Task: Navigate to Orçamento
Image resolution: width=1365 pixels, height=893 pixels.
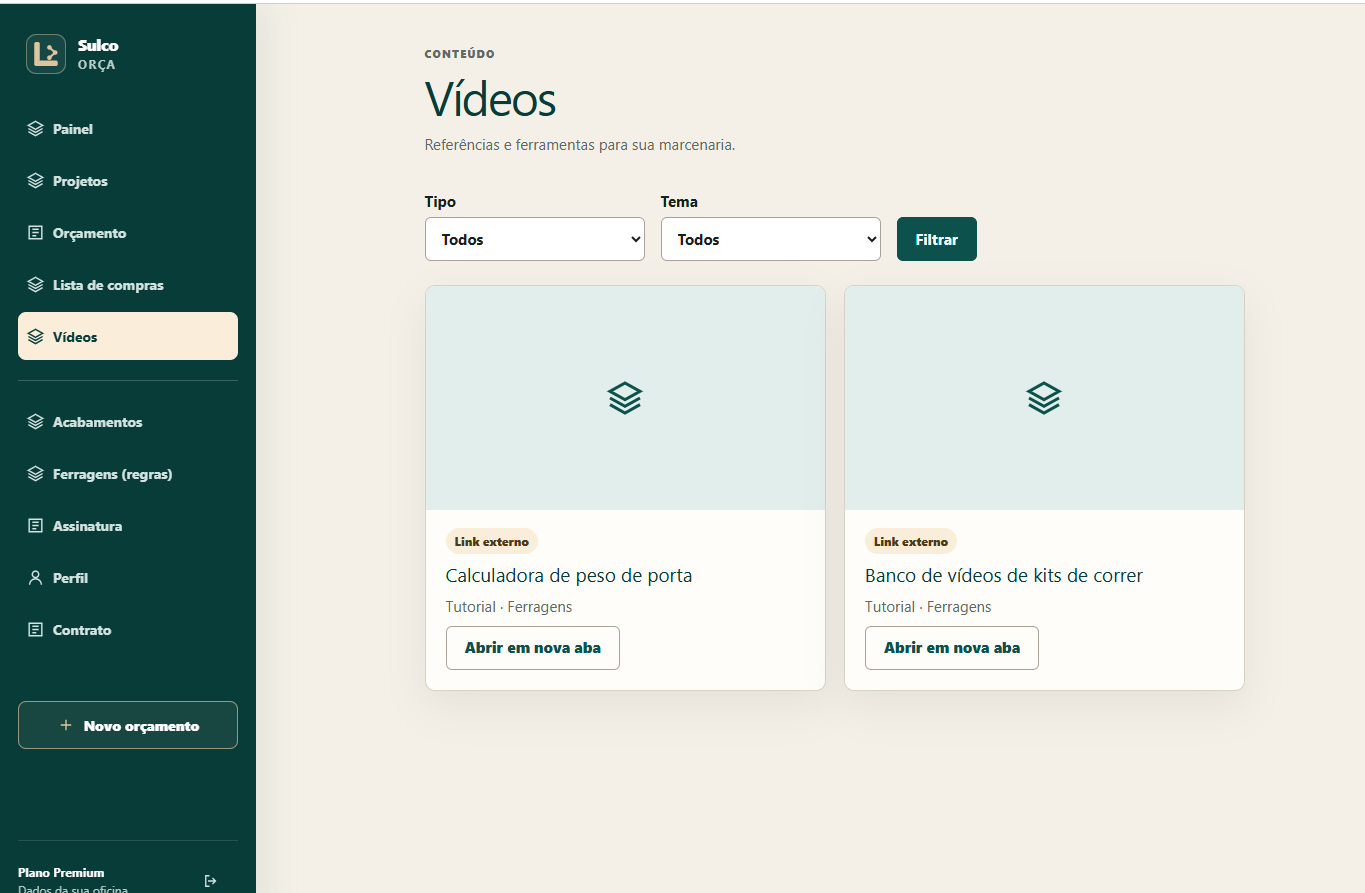Action: point(128,233)
